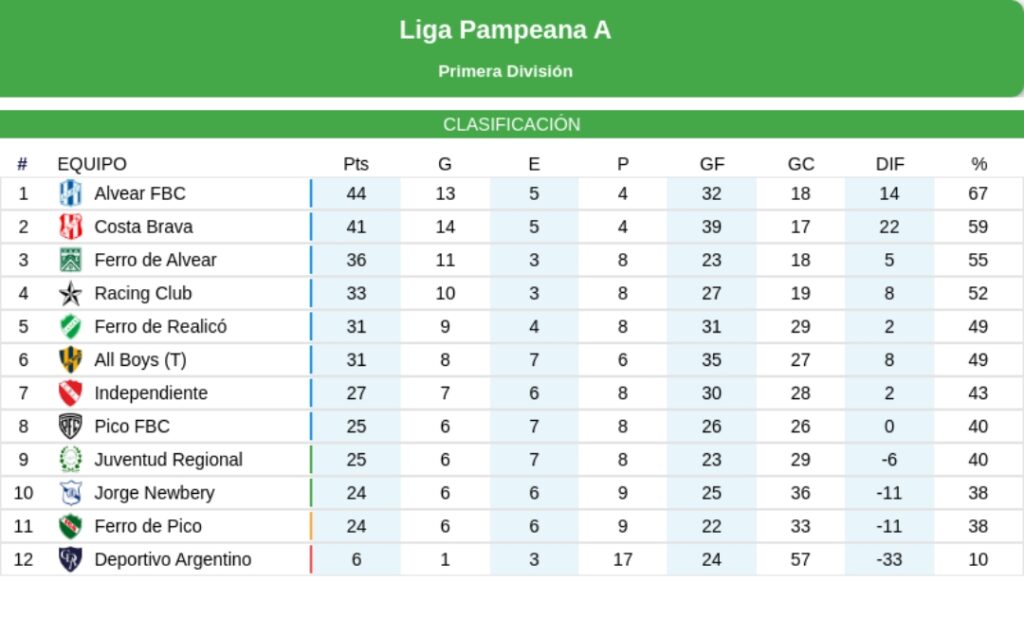This screenshot has width=1024, height=619.
Task: Open the Deportivo Argentino team name
Action: tap(172, 559)
